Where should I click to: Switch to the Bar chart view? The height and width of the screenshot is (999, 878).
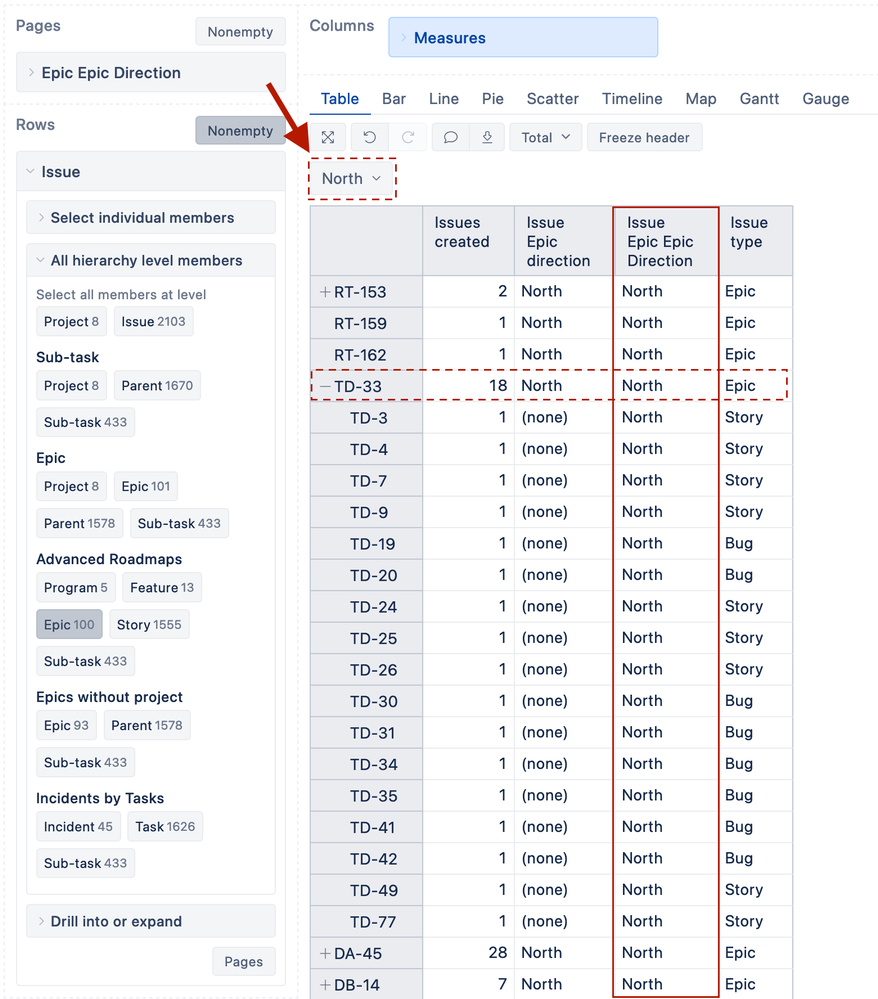(393, 99)
